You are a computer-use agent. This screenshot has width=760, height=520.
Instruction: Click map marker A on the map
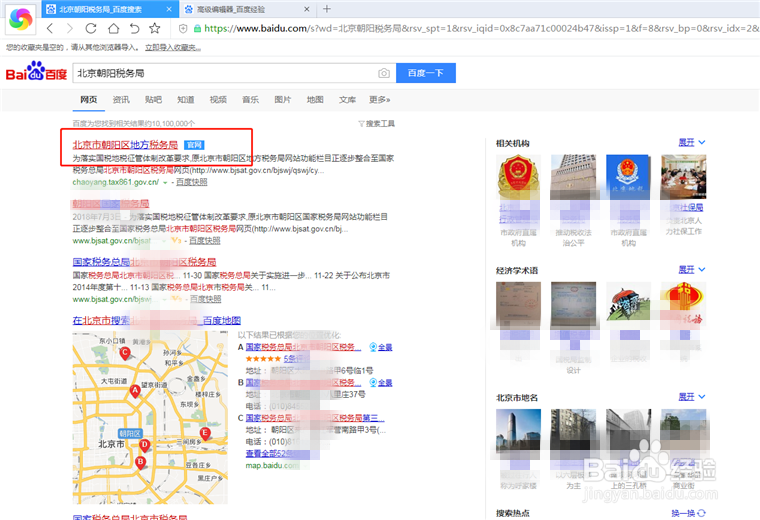click(135, 391)
